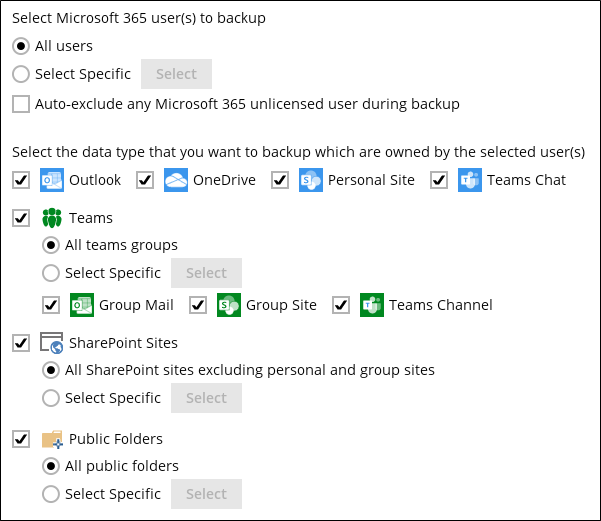Click the Teams Channel icon

point(372,305)
